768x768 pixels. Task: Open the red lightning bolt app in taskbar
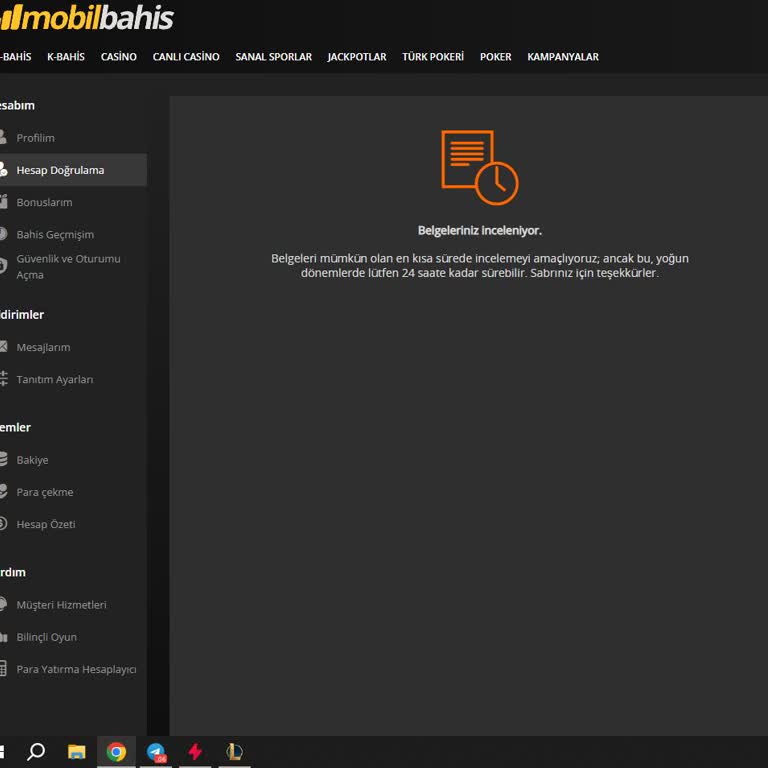click(x=195, y=751)
